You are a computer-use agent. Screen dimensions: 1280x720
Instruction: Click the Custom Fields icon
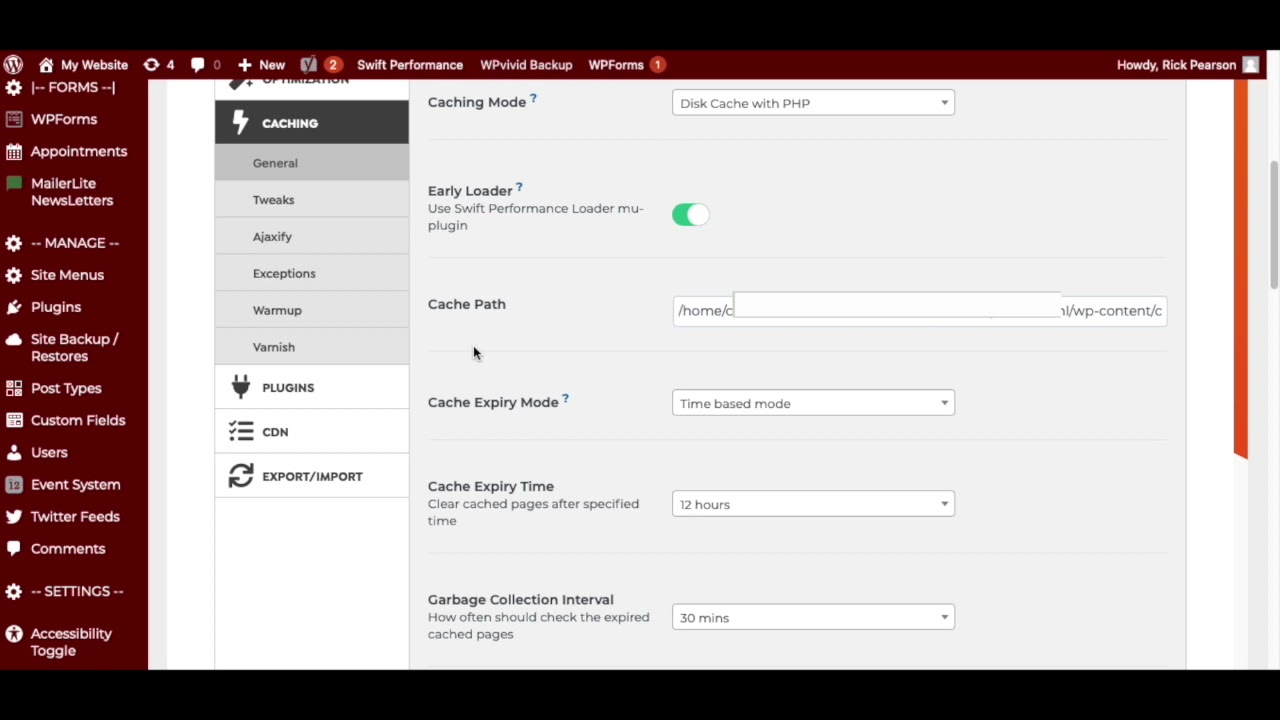(x=13, y=420)
